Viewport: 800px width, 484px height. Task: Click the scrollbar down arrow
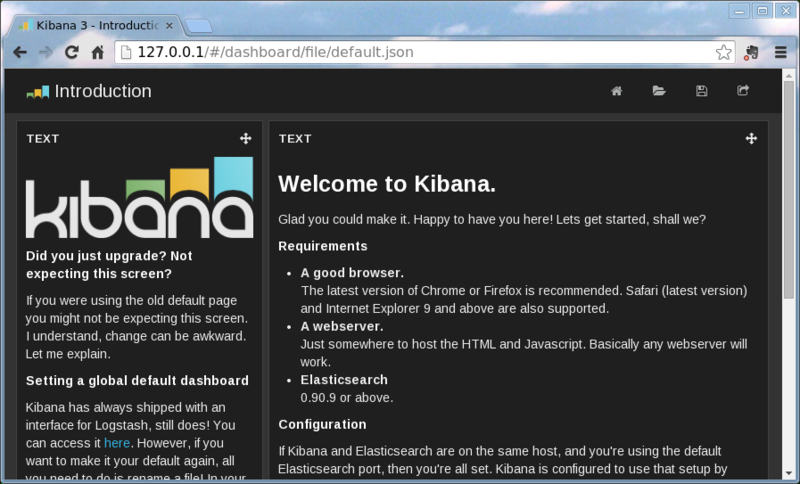[x=789, y=473]
